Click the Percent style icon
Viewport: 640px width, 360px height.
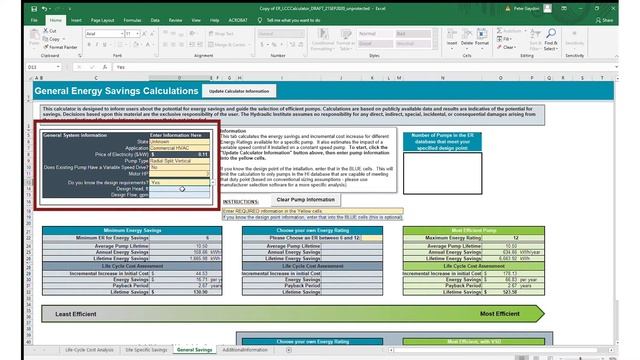(274, 44)
